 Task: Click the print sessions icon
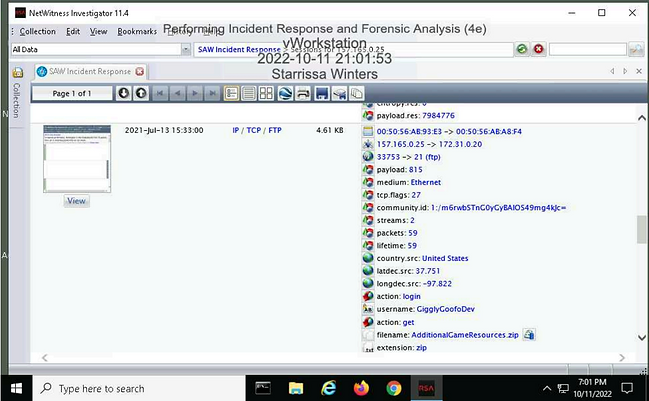click(x=303, y=93)
